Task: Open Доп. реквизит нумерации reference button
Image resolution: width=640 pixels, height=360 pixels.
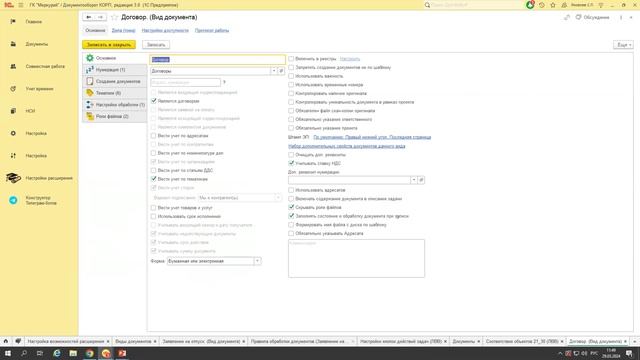Action: coord(421,180)
